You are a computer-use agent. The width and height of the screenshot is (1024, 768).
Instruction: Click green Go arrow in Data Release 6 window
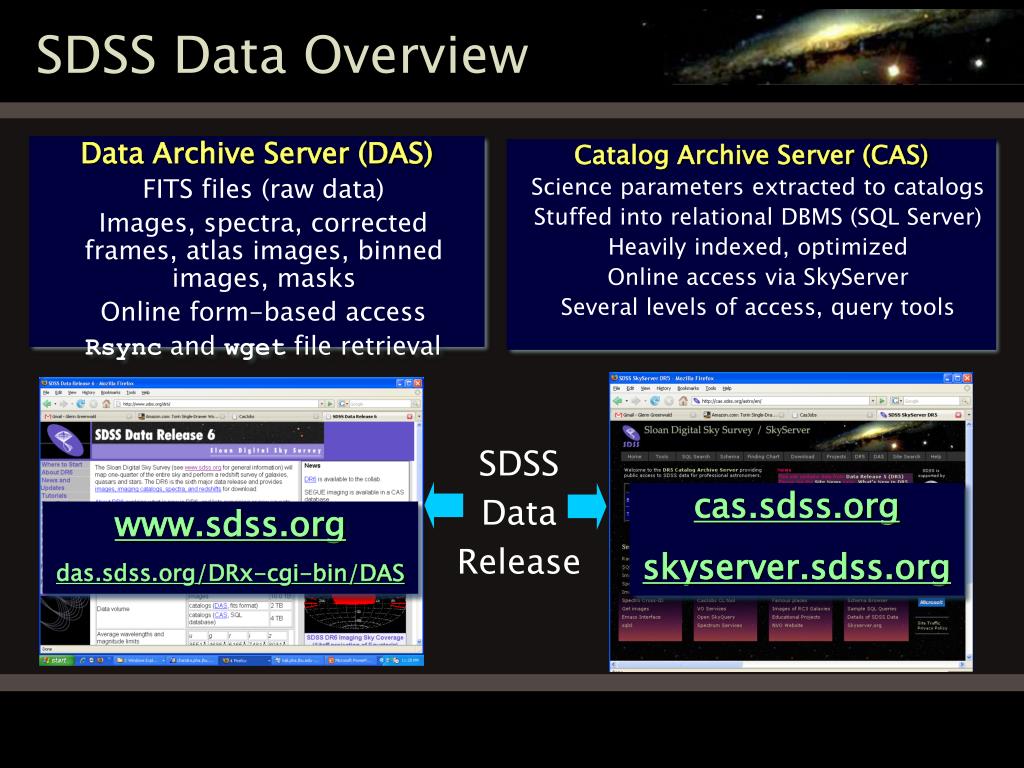330,404
